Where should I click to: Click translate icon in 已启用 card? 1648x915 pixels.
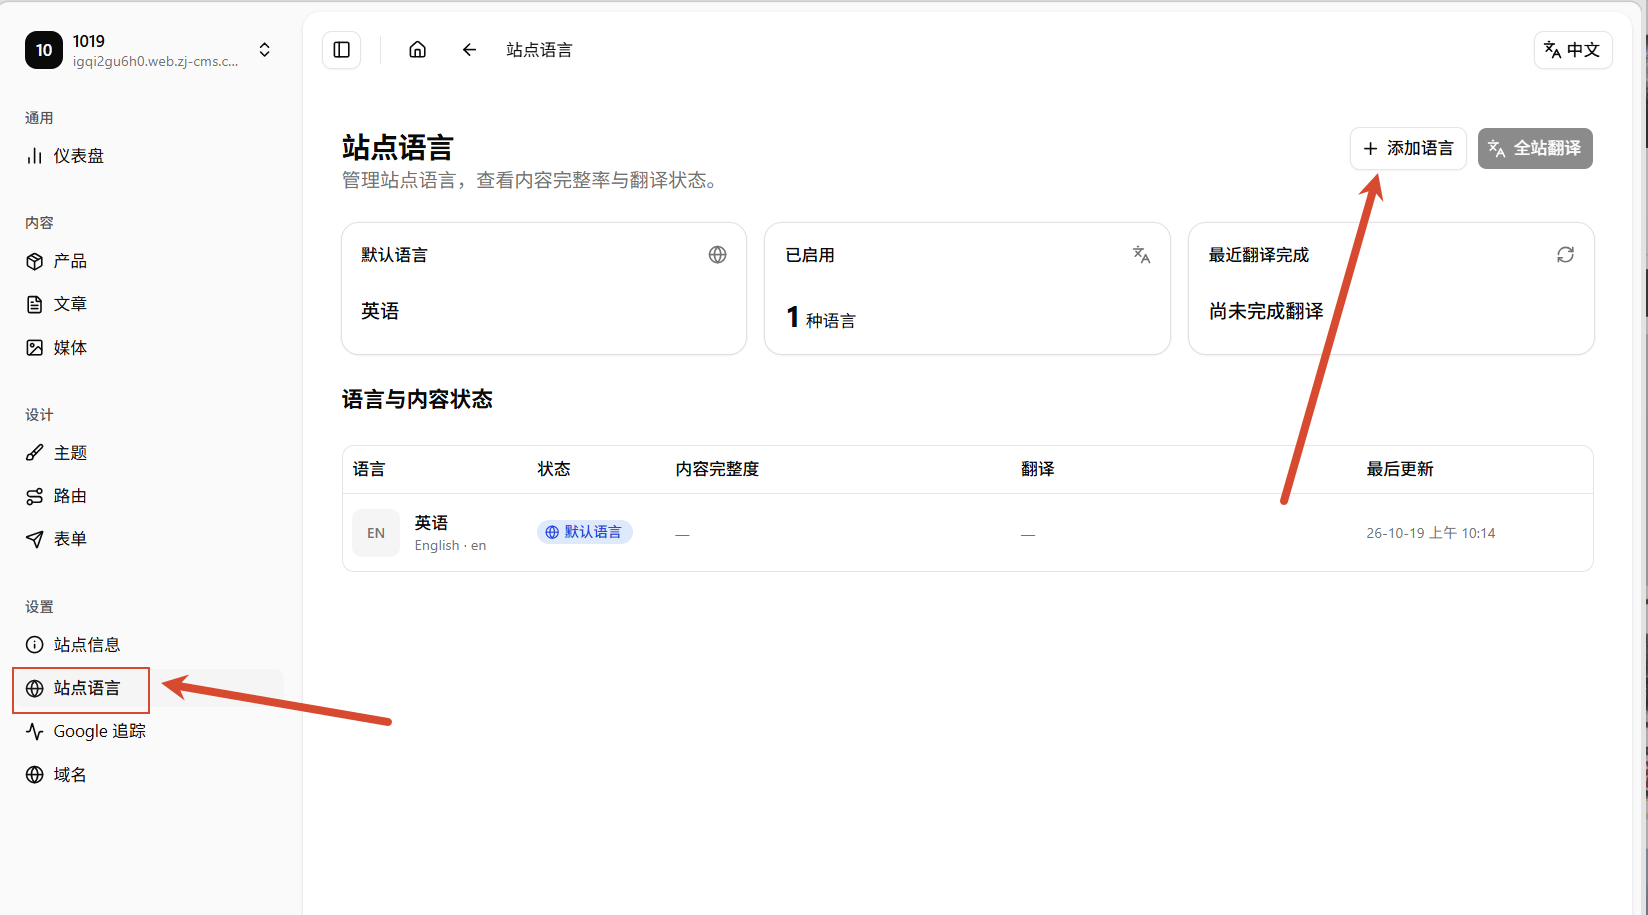pyautogui.click(x=1141, y=255)
